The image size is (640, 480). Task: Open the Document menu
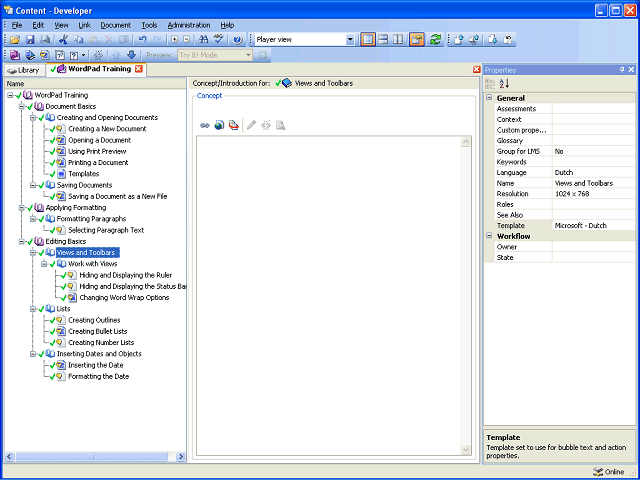coord(116,25)
